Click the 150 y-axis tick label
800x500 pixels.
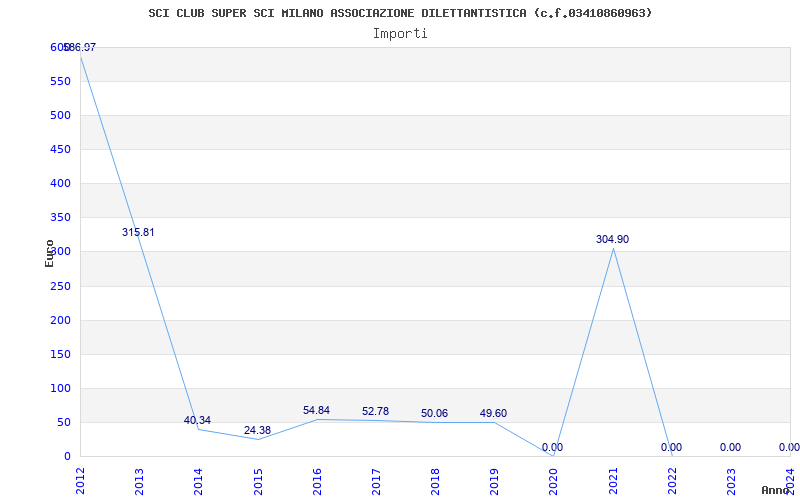tap(60, 354)
